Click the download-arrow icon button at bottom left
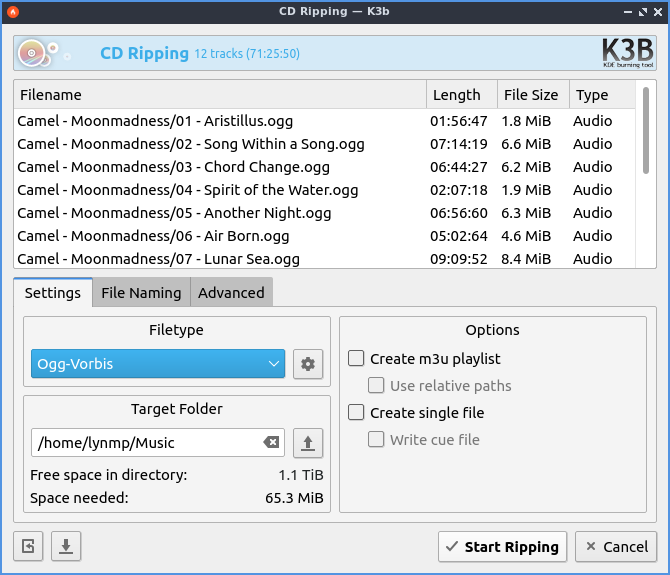This screenshot has height=575, width=670. [65, 546]
